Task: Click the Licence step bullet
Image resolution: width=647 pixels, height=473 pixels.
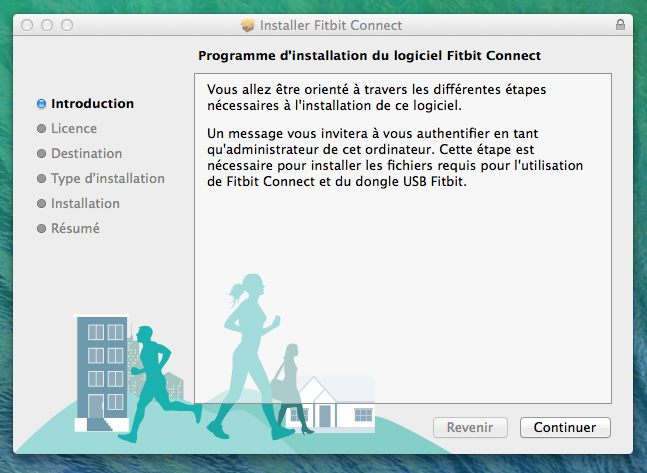Action: [x=41, y=129]
